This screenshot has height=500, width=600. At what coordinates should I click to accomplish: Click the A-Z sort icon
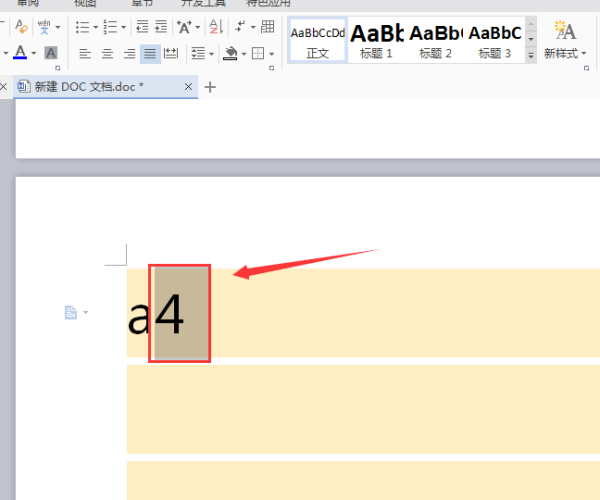click(x=216, y=27)
